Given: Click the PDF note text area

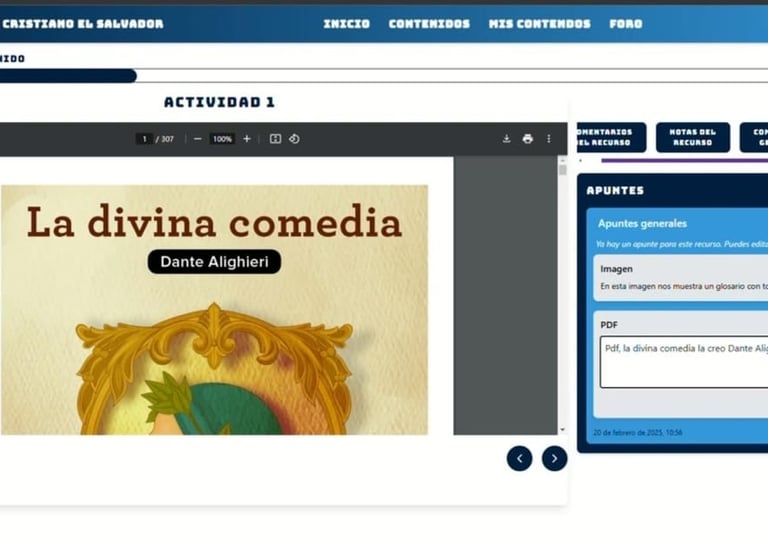Looking at the screenshot, I should point(684,362).
